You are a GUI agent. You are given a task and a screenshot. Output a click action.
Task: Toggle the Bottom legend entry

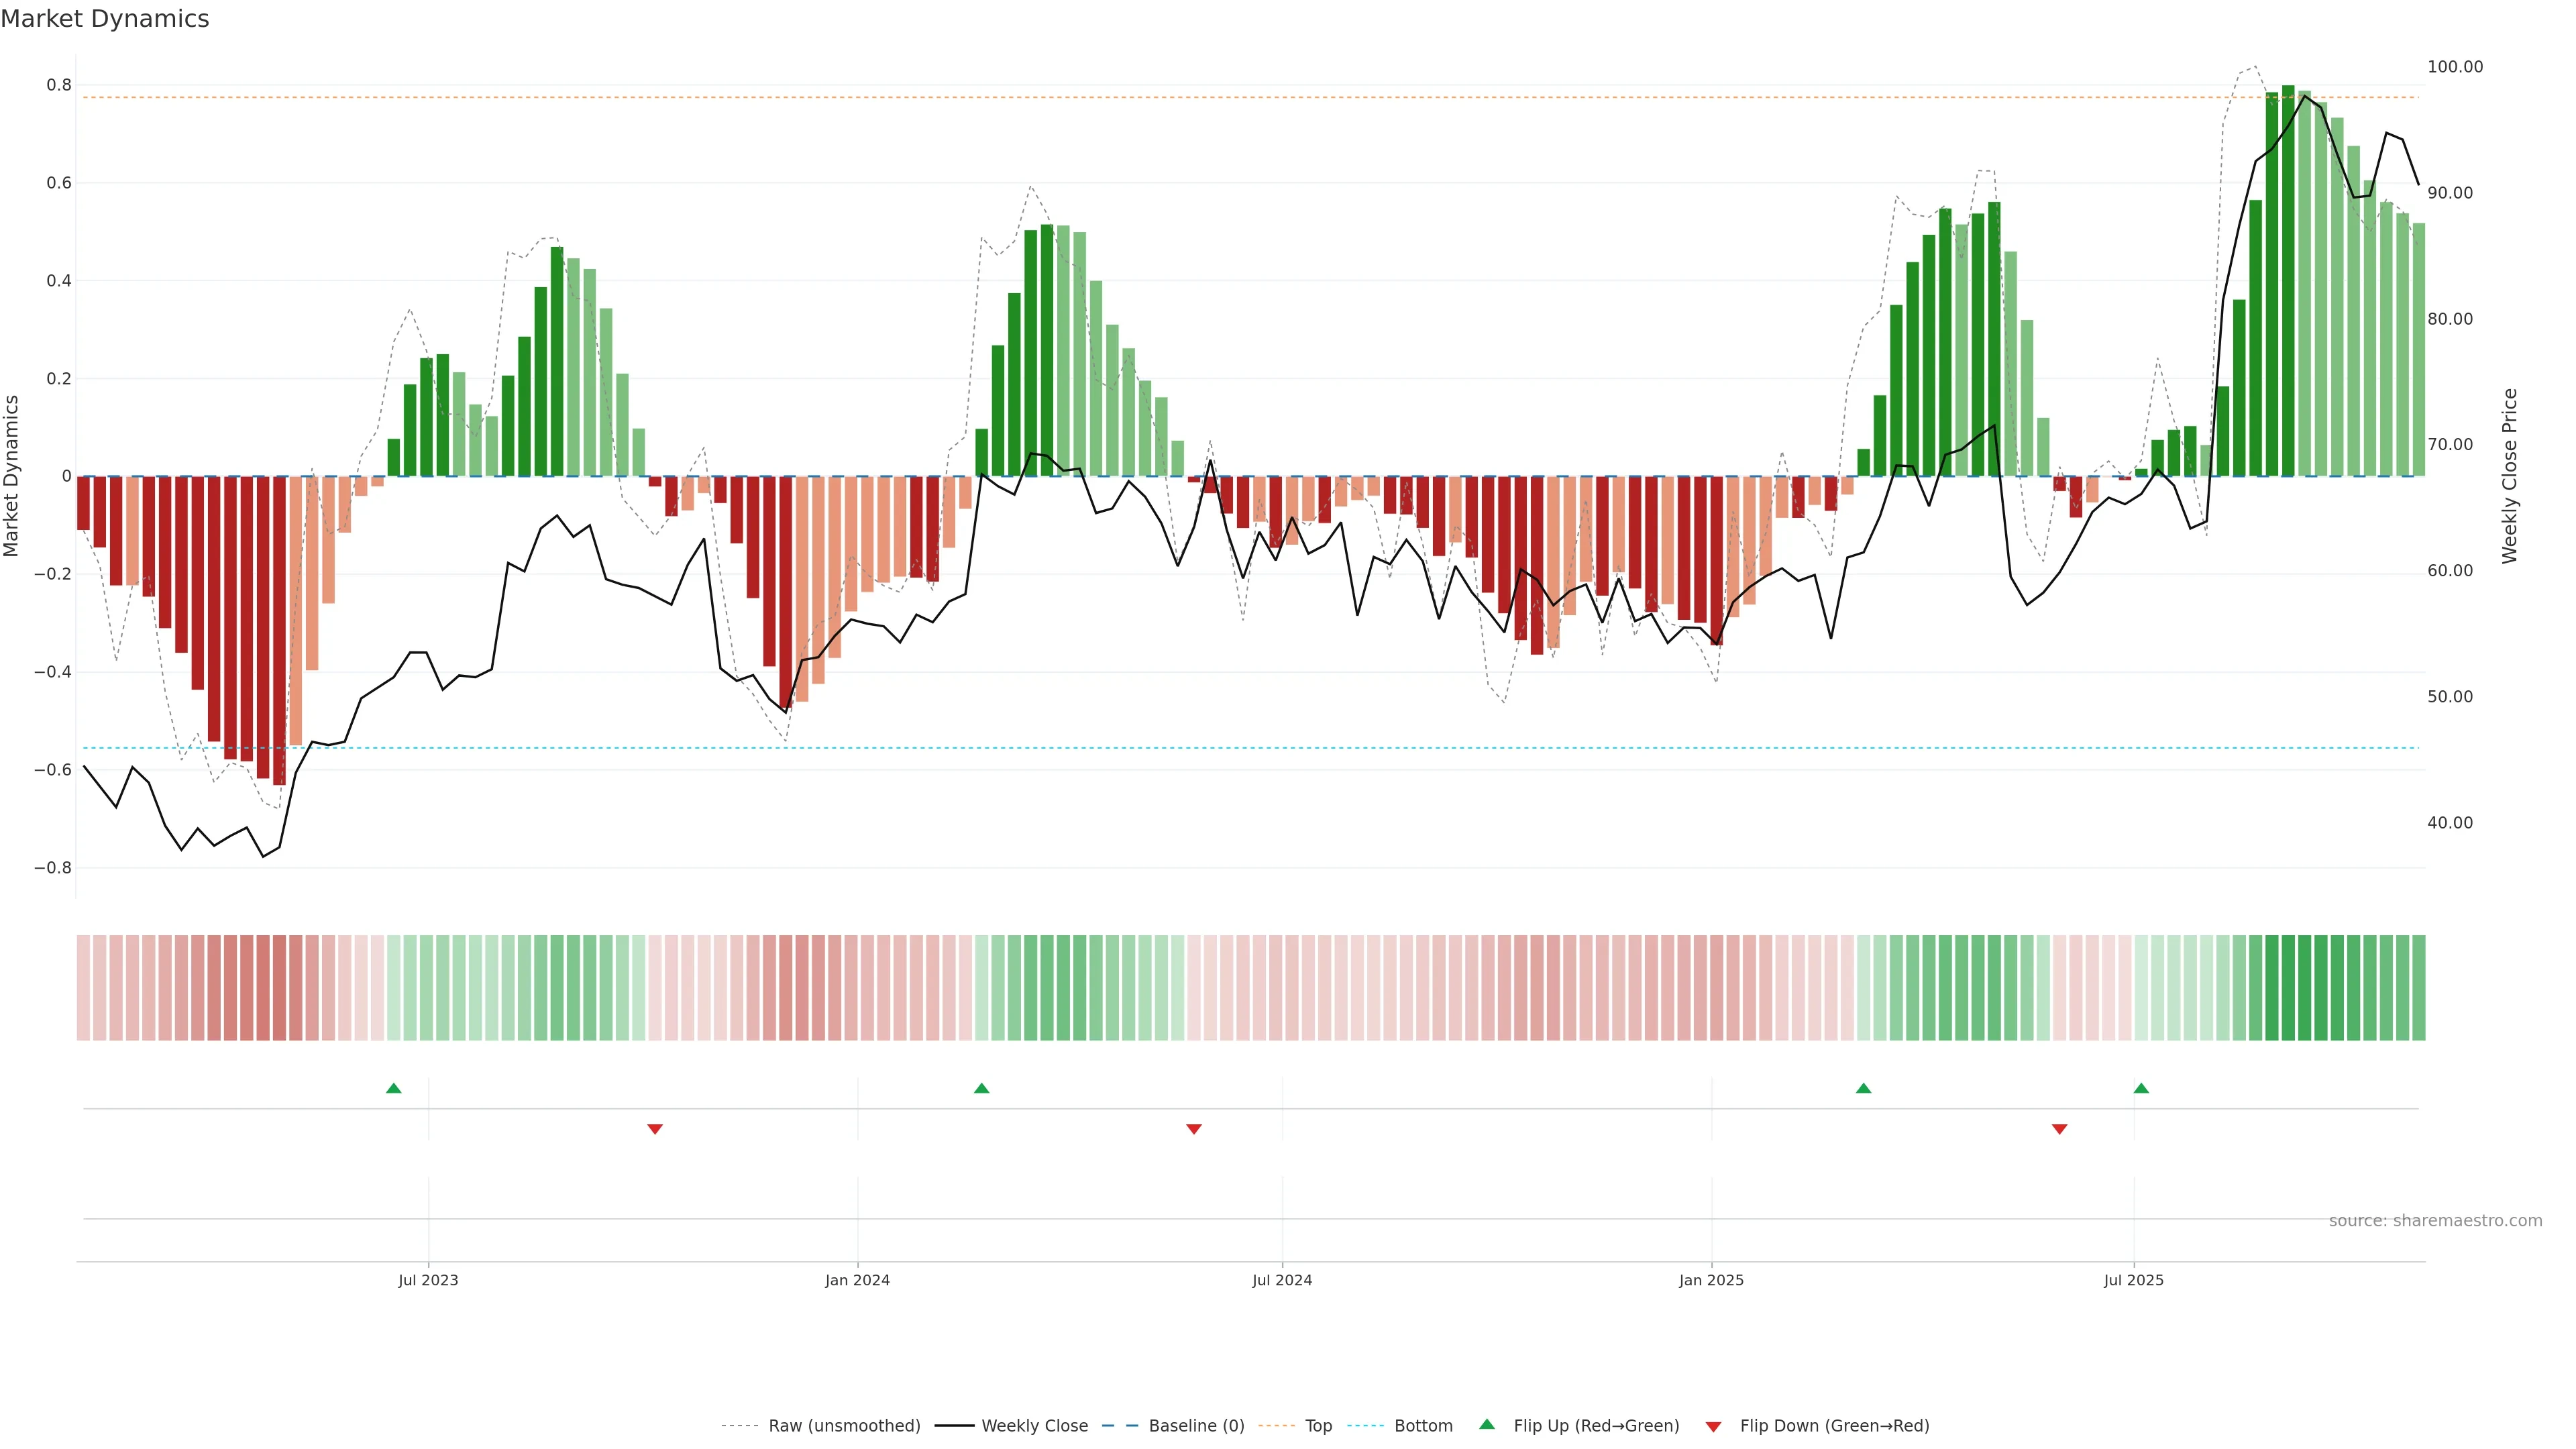pyautogui.click(x=1423, y=1426)
